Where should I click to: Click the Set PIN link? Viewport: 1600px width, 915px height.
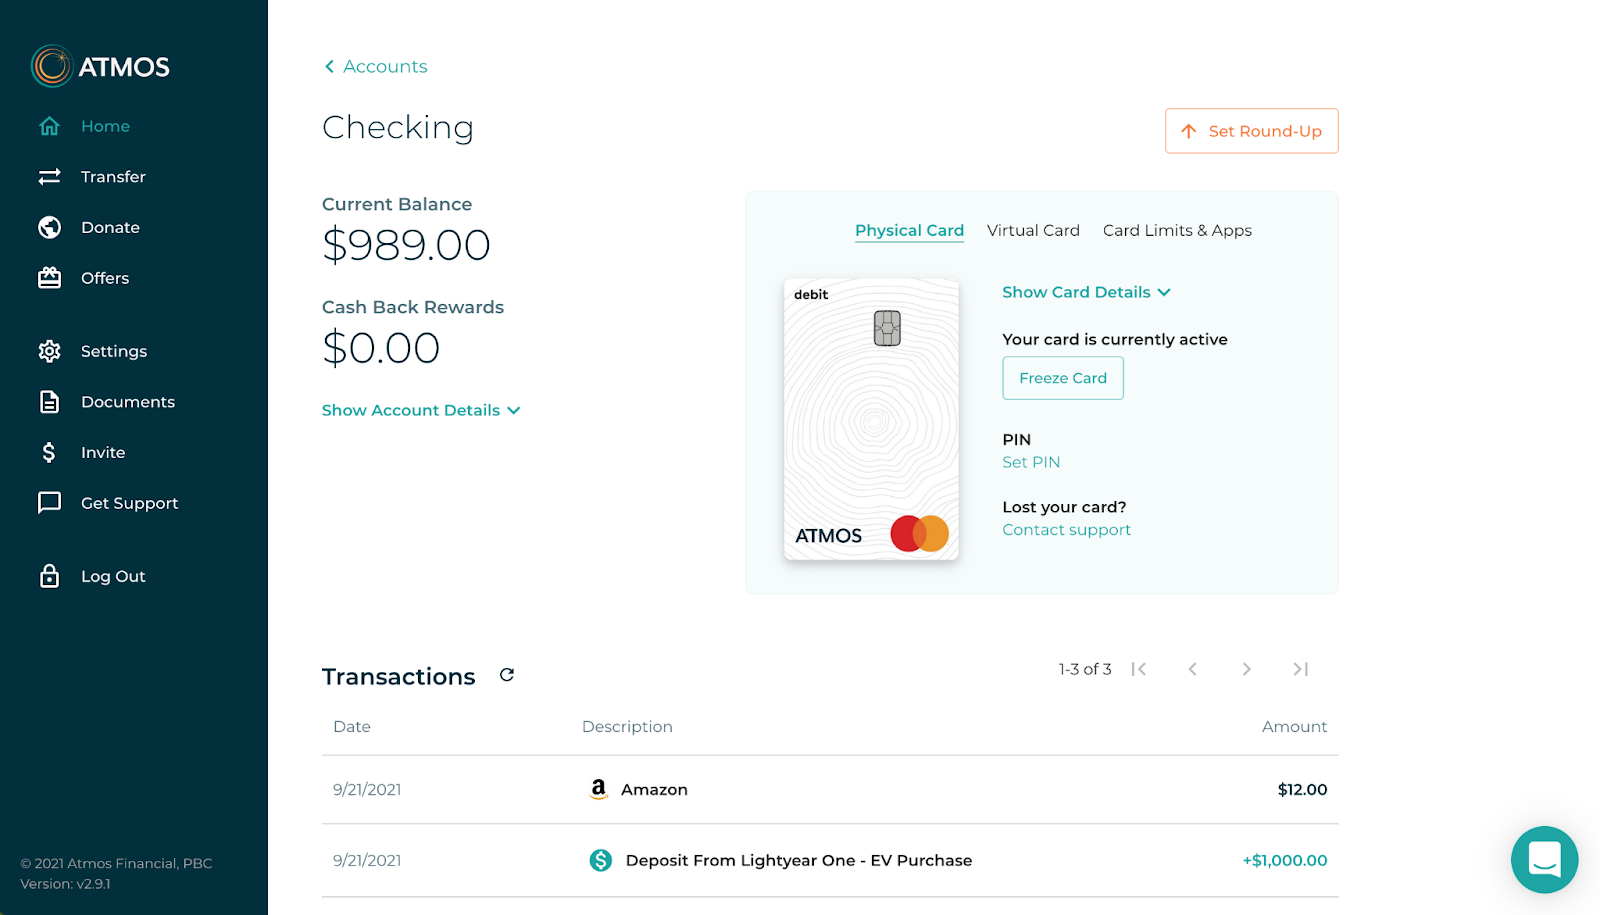[1031, 462]
